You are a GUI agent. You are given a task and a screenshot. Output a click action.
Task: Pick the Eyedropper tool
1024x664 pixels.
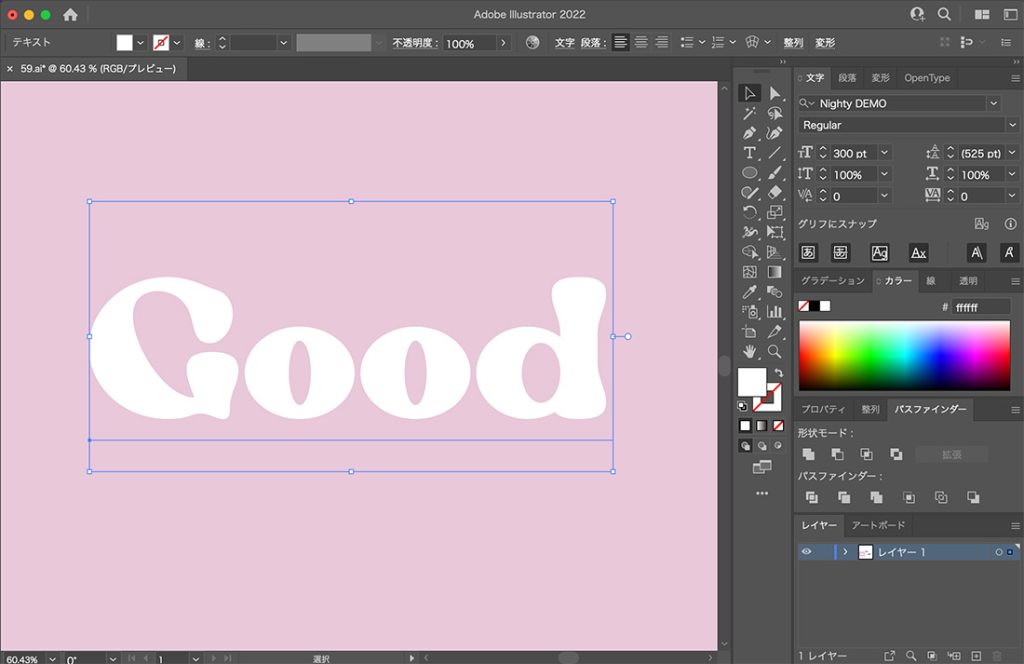[x=749, y=292]
